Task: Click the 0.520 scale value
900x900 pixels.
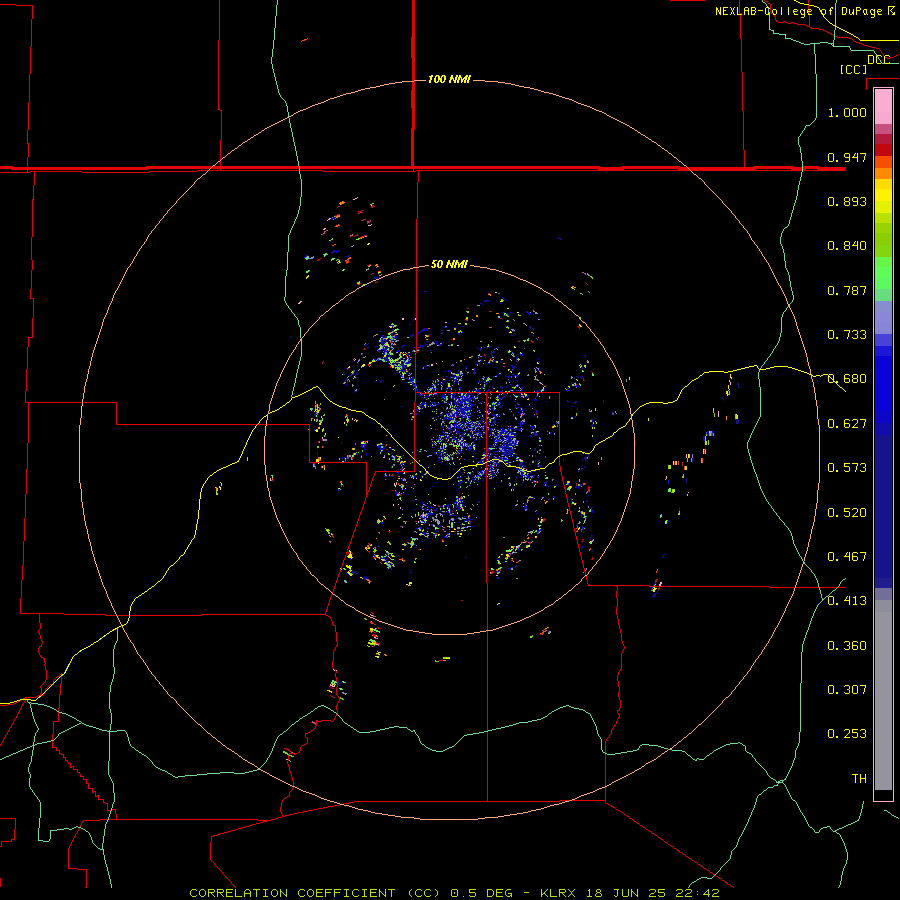Action: [x=847, y=513]
